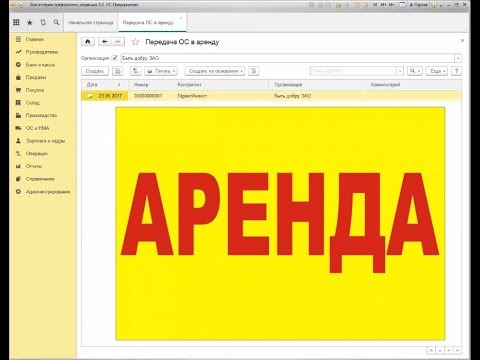Viewport: 480px width, 360px height.
Task: Expand the search field history dropdown
Action: (400, 71)
